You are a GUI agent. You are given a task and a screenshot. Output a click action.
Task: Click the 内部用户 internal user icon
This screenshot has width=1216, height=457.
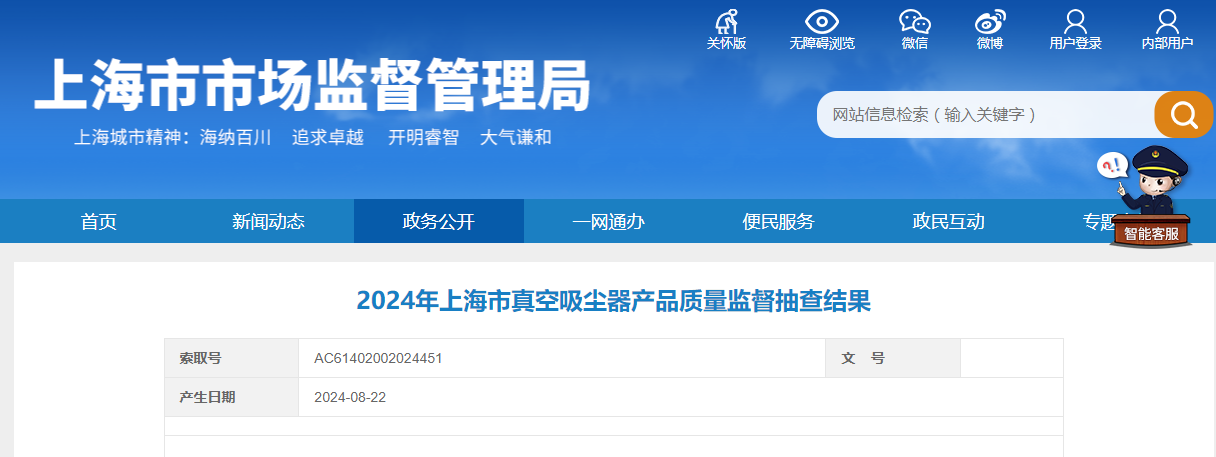[1167, 21]
